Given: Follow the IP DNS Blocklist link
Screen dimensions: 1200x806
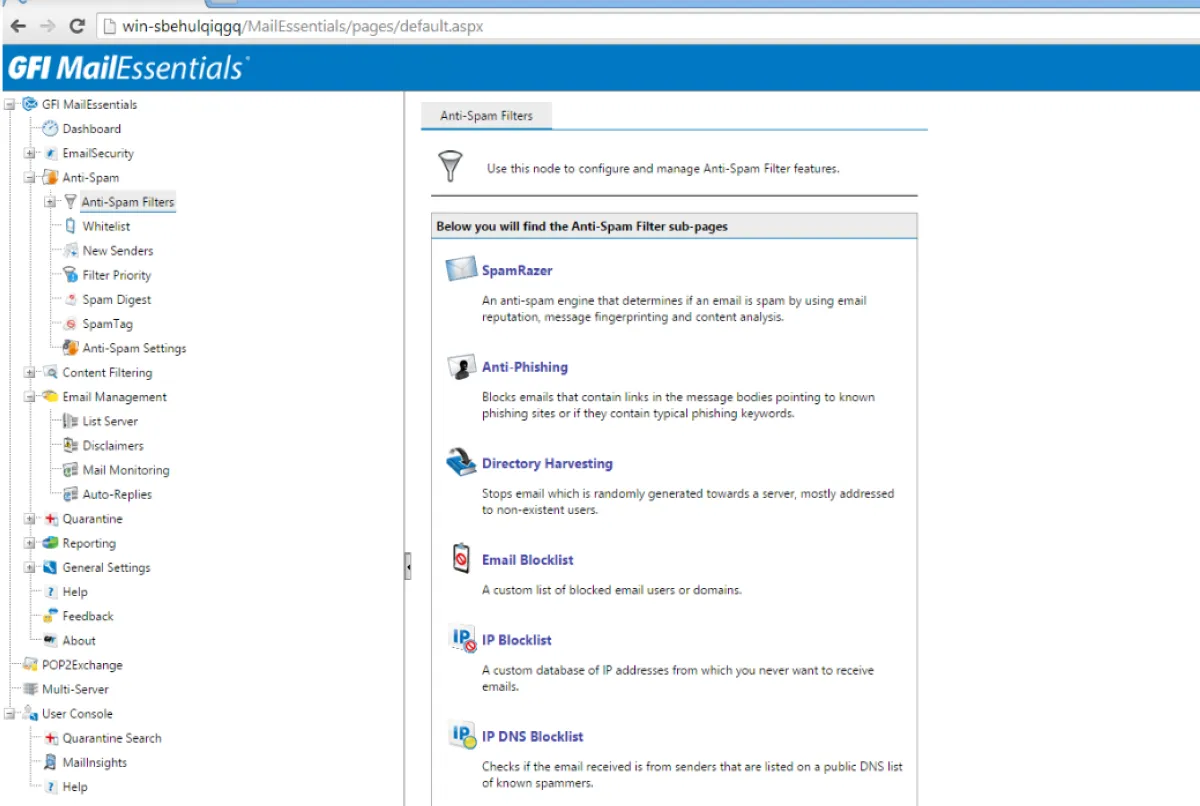Looking at the screenshot, I should [533, 737].
